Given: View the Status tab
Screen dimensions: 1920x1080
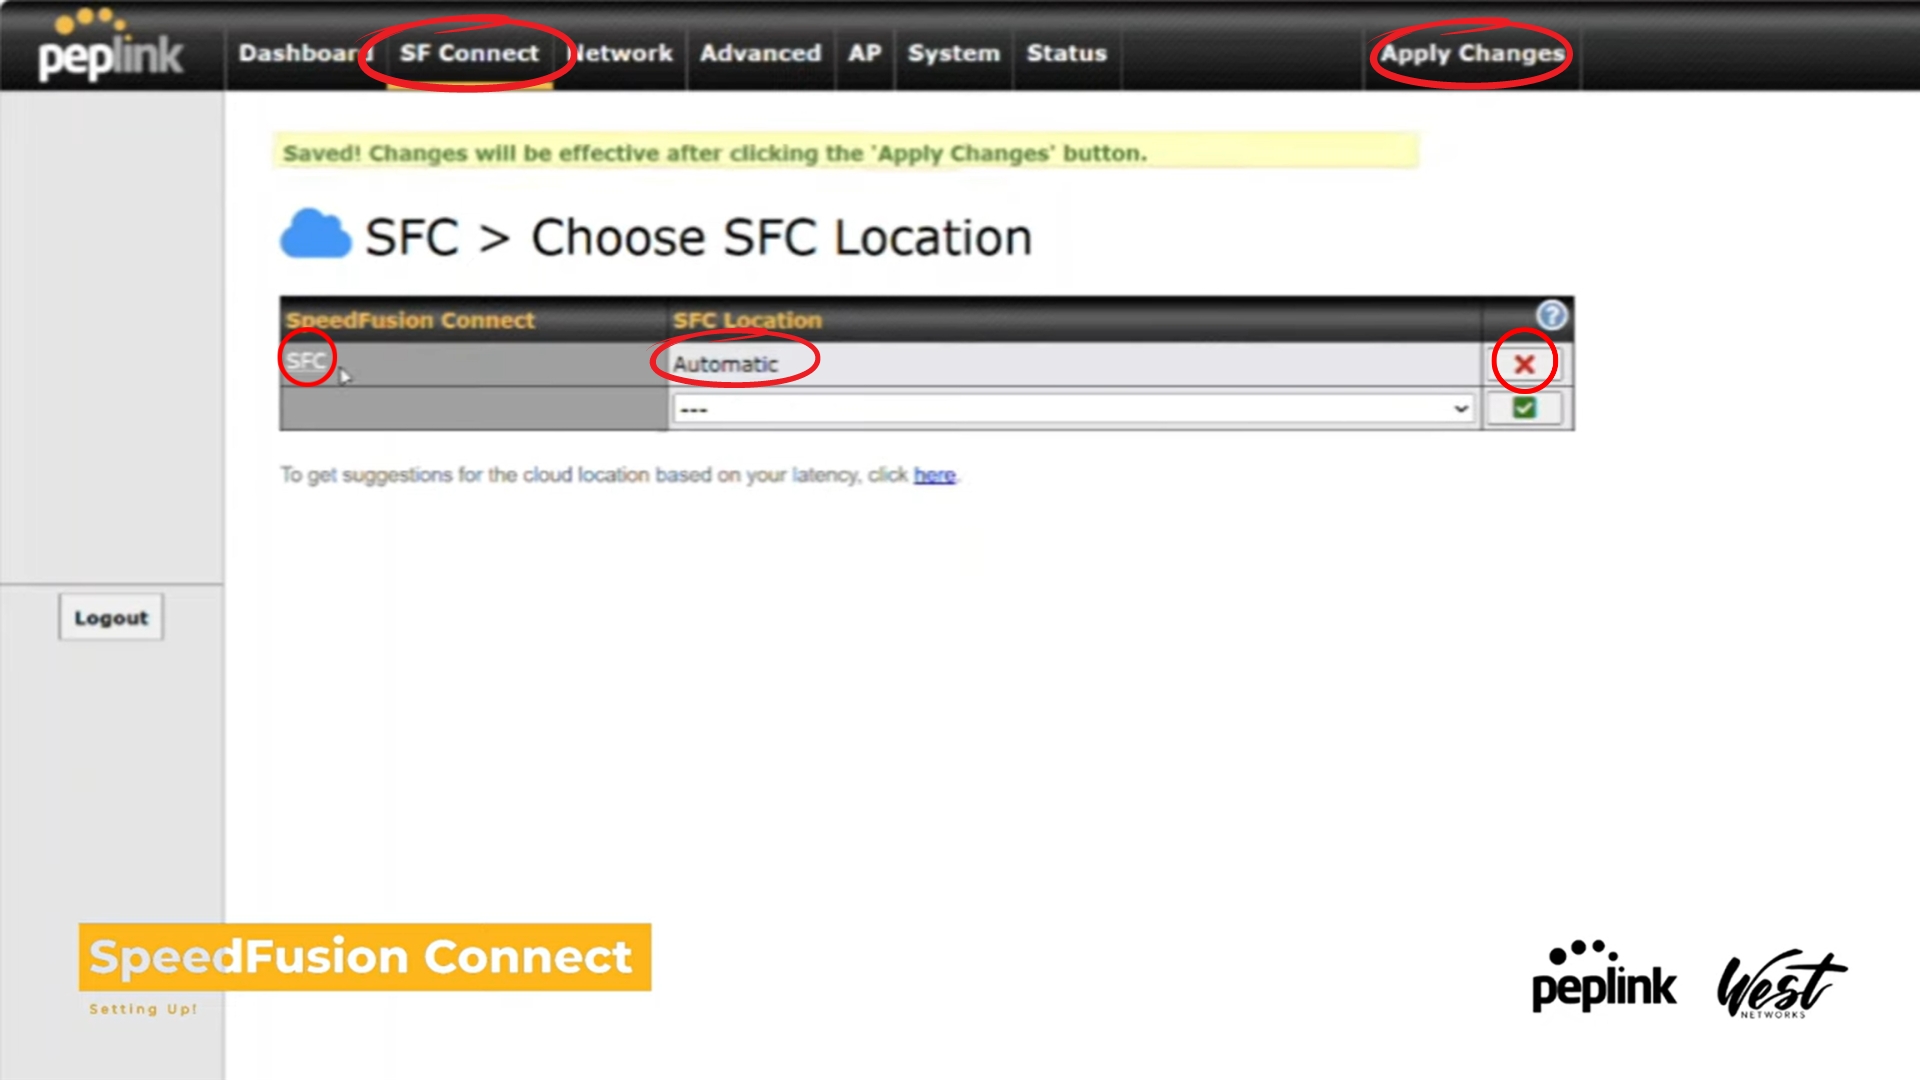Looking at the screenshot, I should click(1066, 53).
